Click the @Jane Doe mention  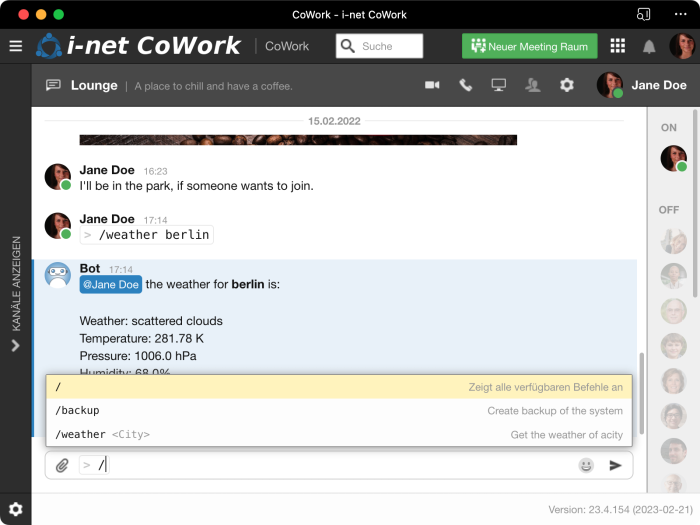[110, 284]
